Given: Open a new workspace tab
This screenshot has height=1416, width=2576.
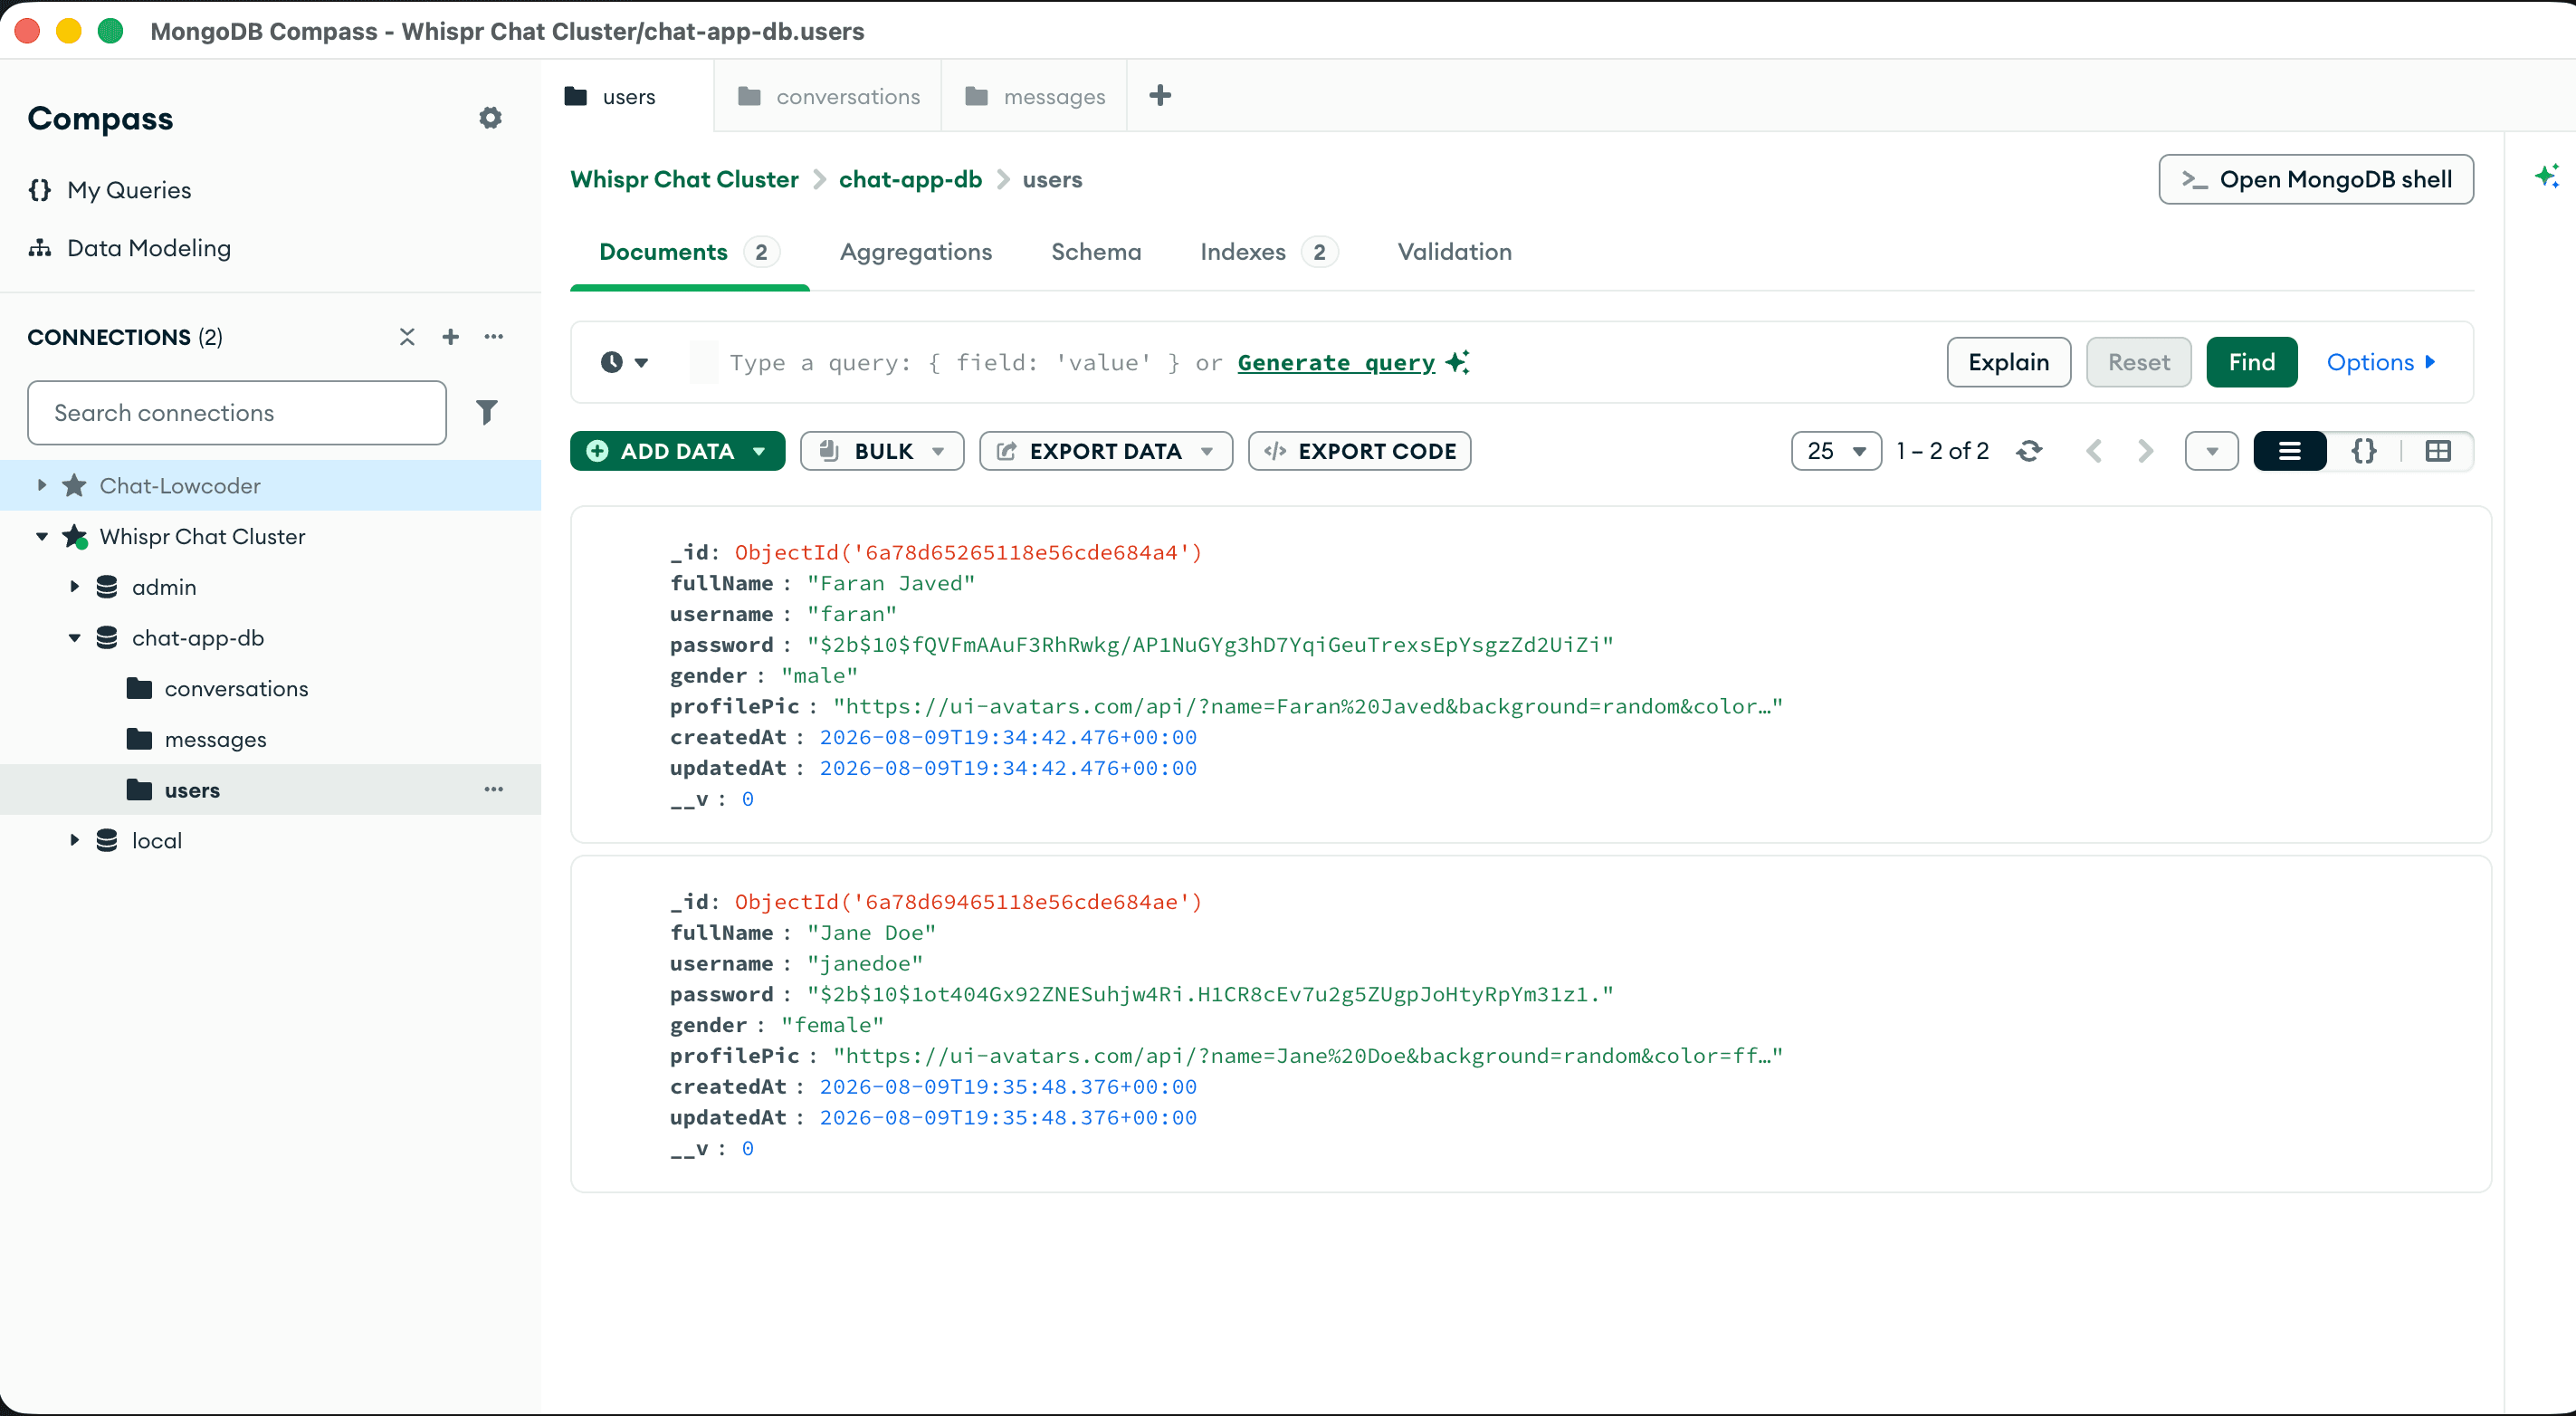Looking at the screenshot, I should [x=1160, y=96].
